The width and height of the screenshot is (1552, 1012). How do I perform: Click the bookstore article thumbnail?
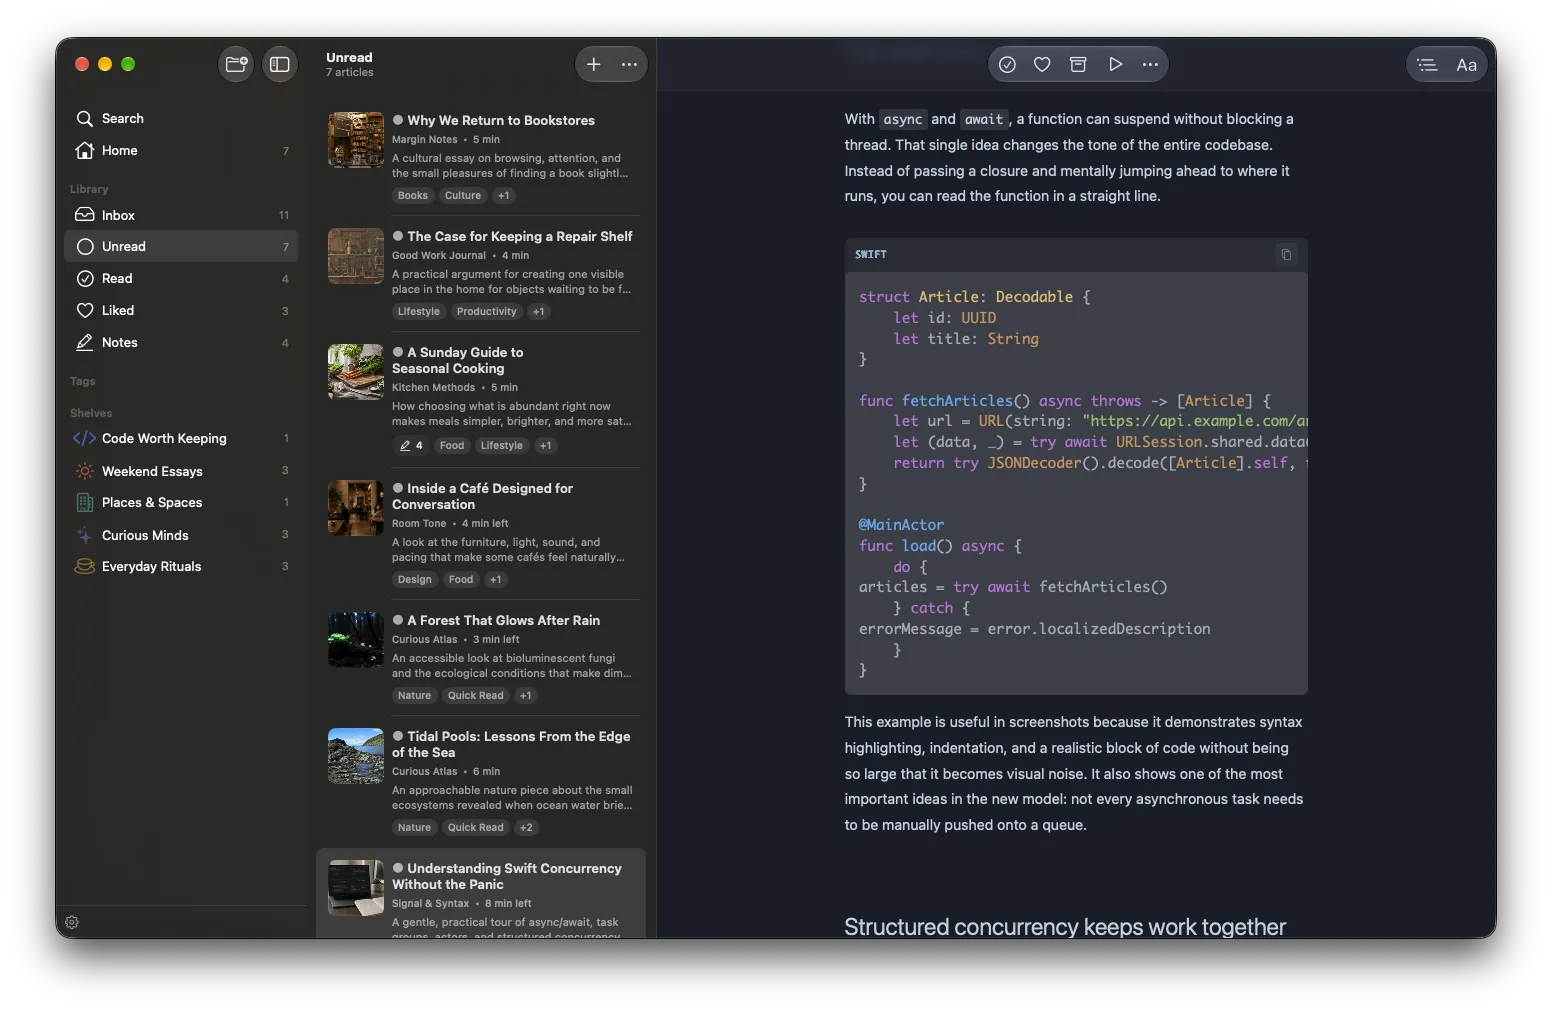click(x=356, y=140)
